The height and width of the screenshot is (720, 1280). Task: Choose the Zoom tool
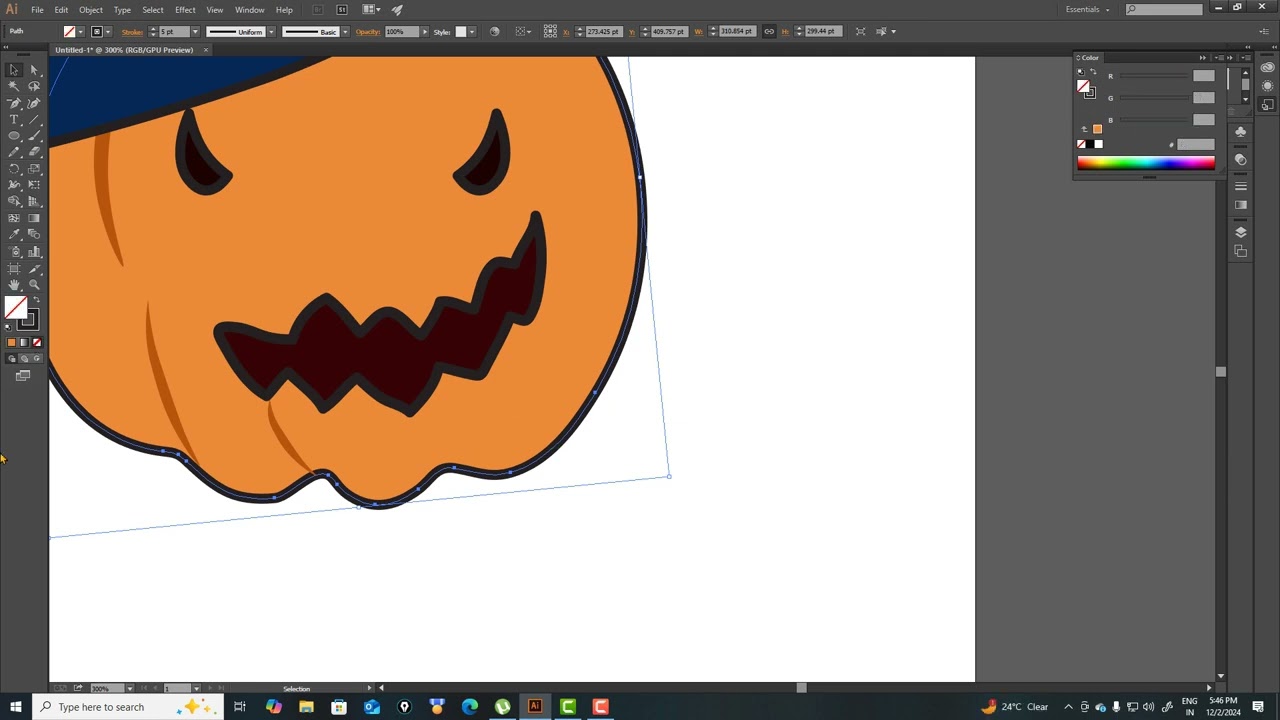[x=34, y=286]
